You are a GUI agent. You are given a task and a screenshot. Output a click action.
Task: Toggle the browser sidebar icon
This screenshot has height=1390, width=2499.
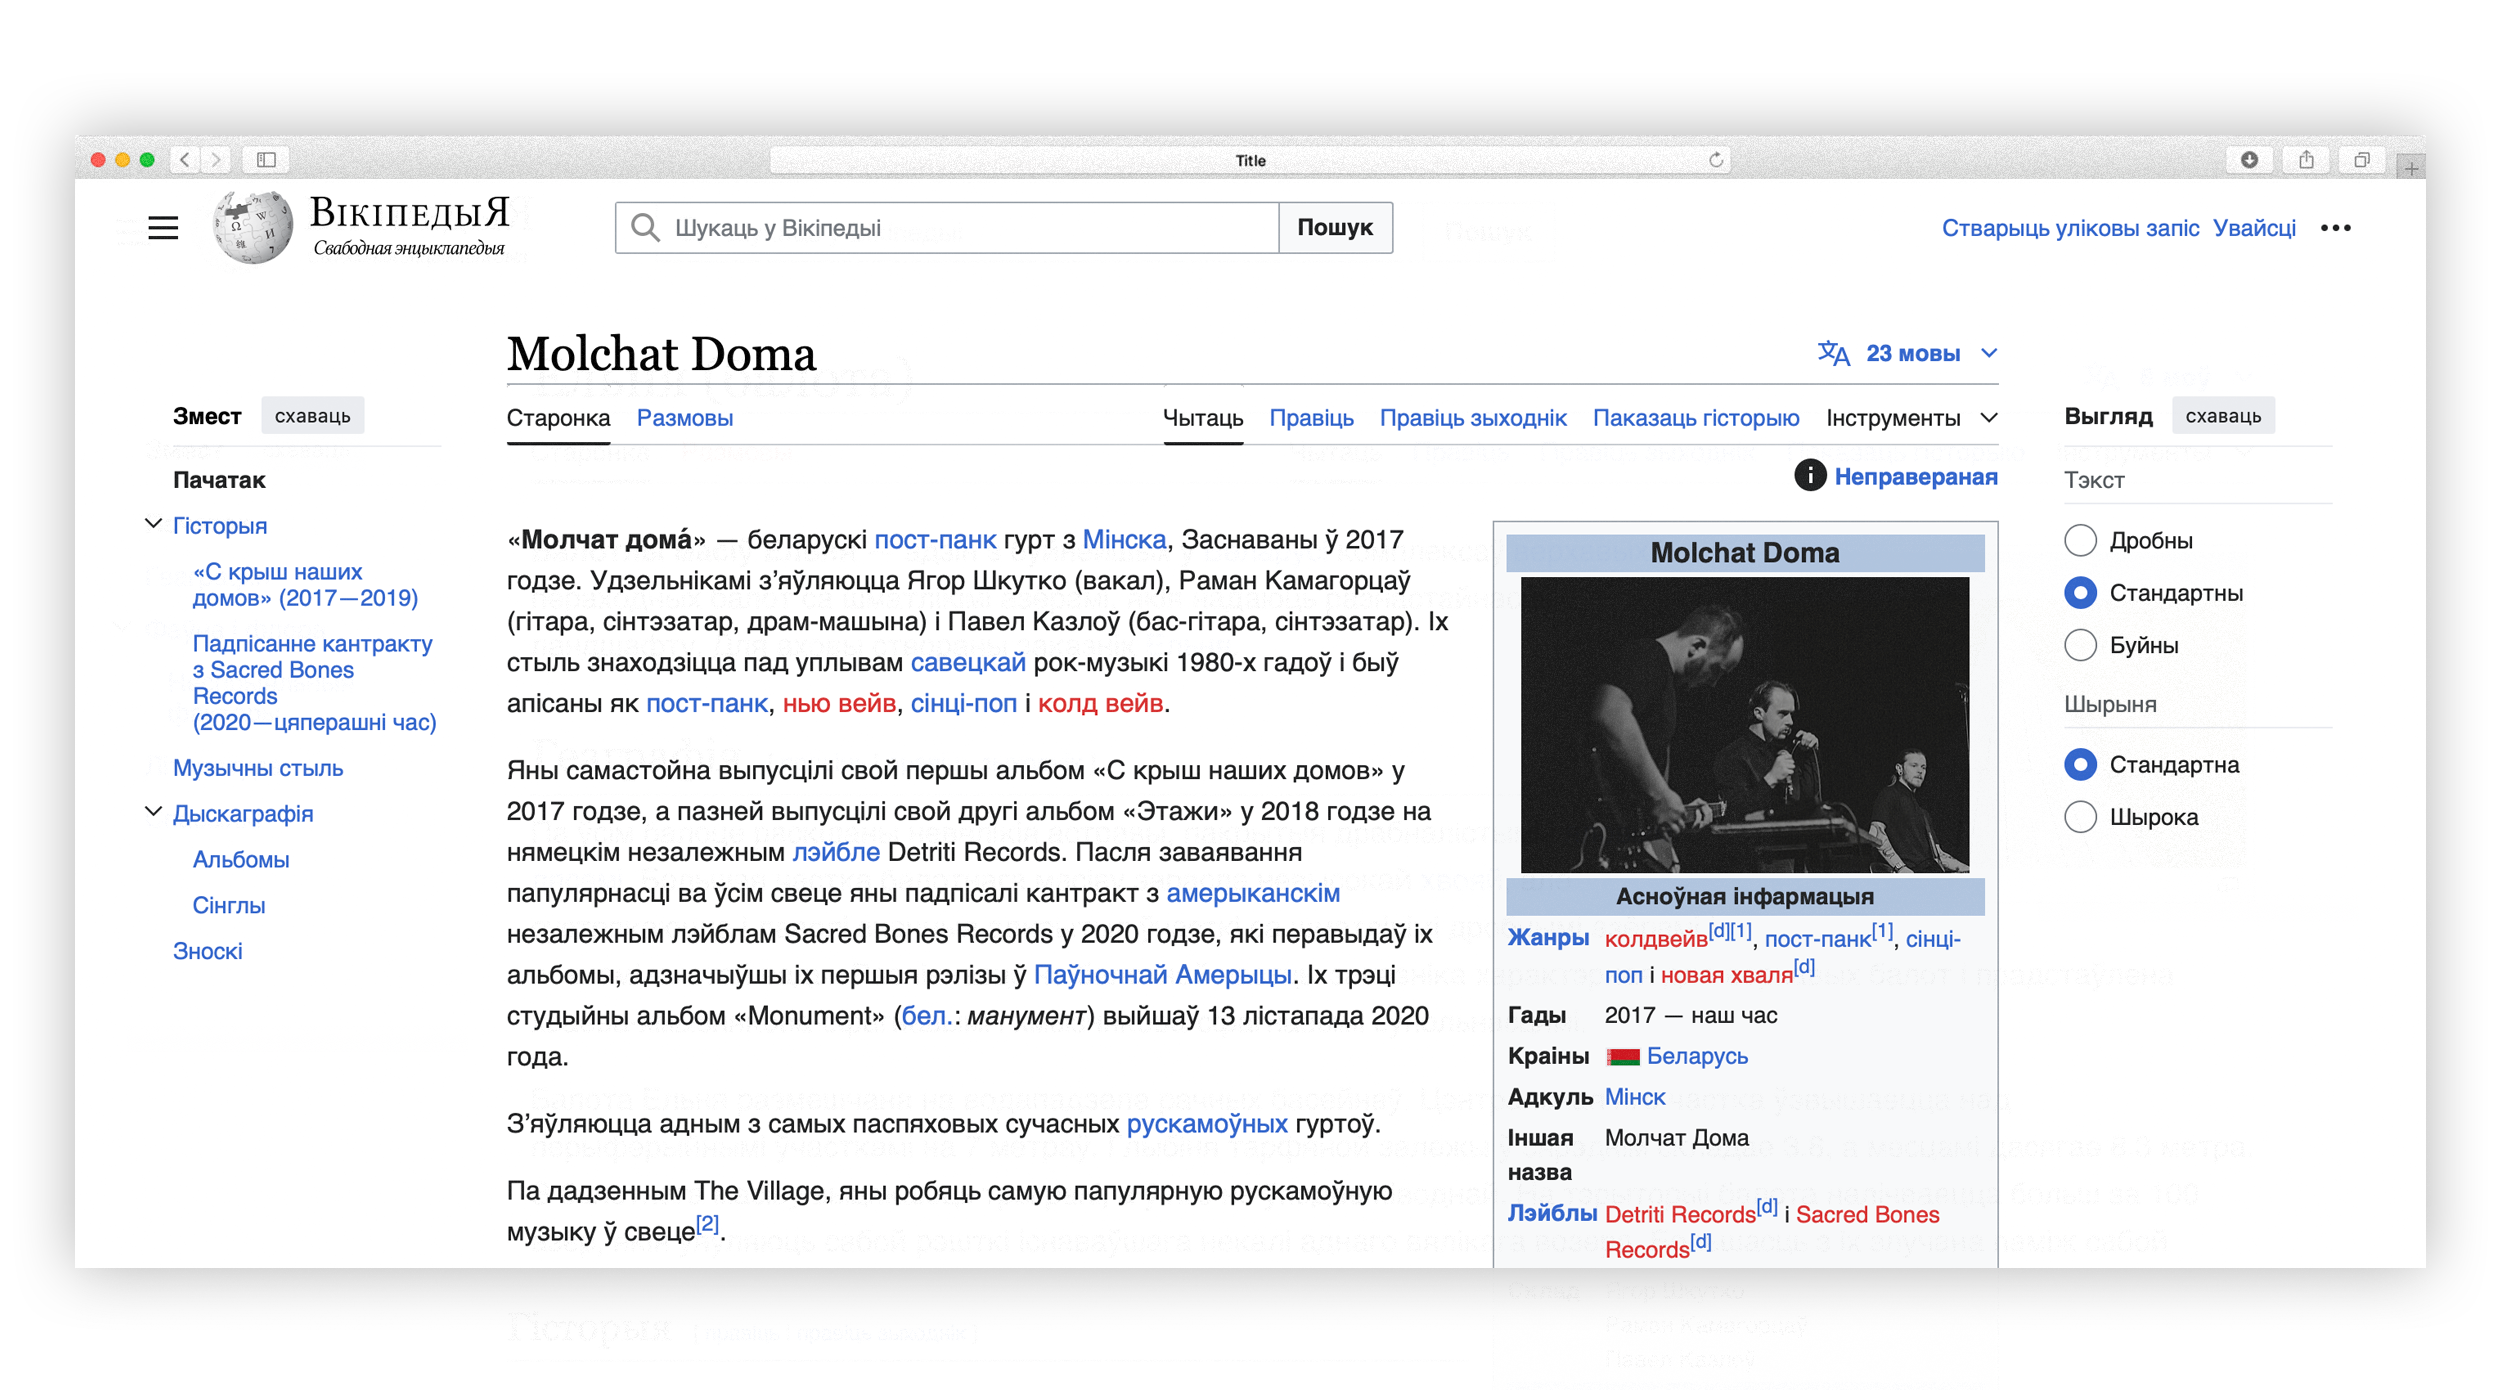pyautogui.click(x=266, y=160)
